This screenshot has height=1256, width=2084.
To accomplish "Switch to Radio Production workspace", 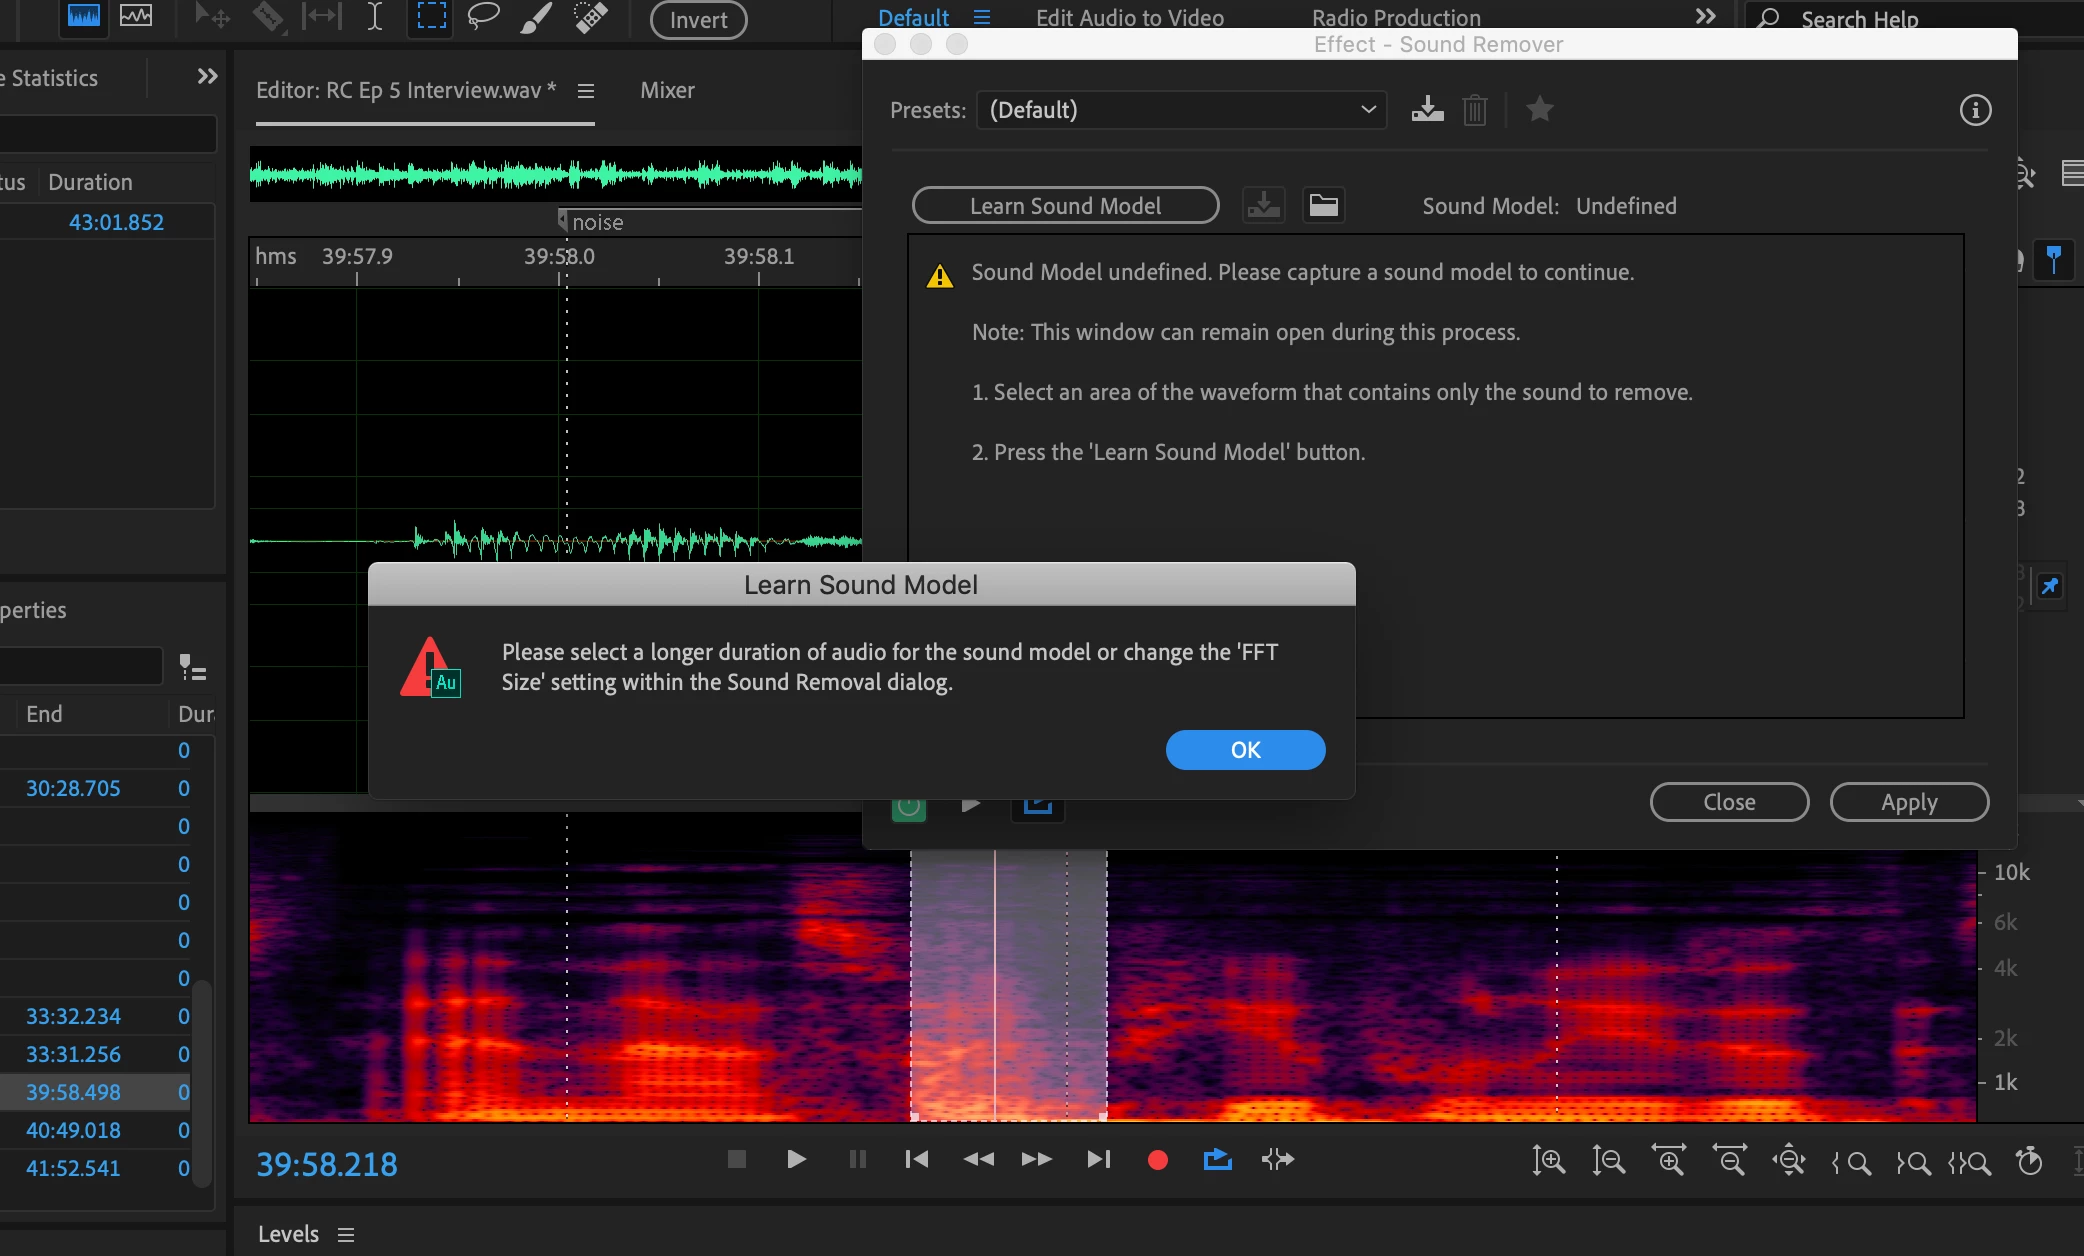I will tap(1396, 17).
